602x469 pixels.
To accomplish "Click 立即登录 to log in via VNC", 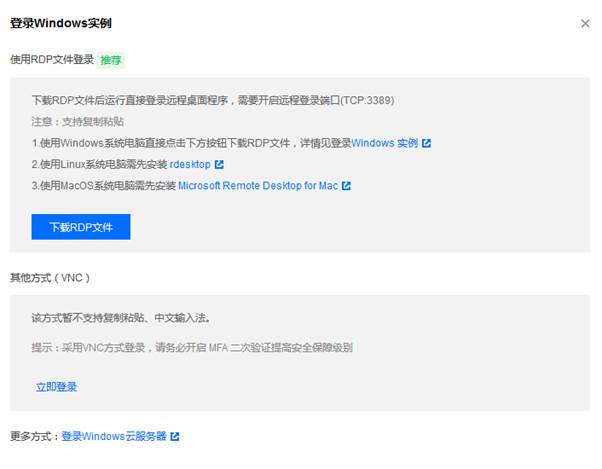I will 56,387.
